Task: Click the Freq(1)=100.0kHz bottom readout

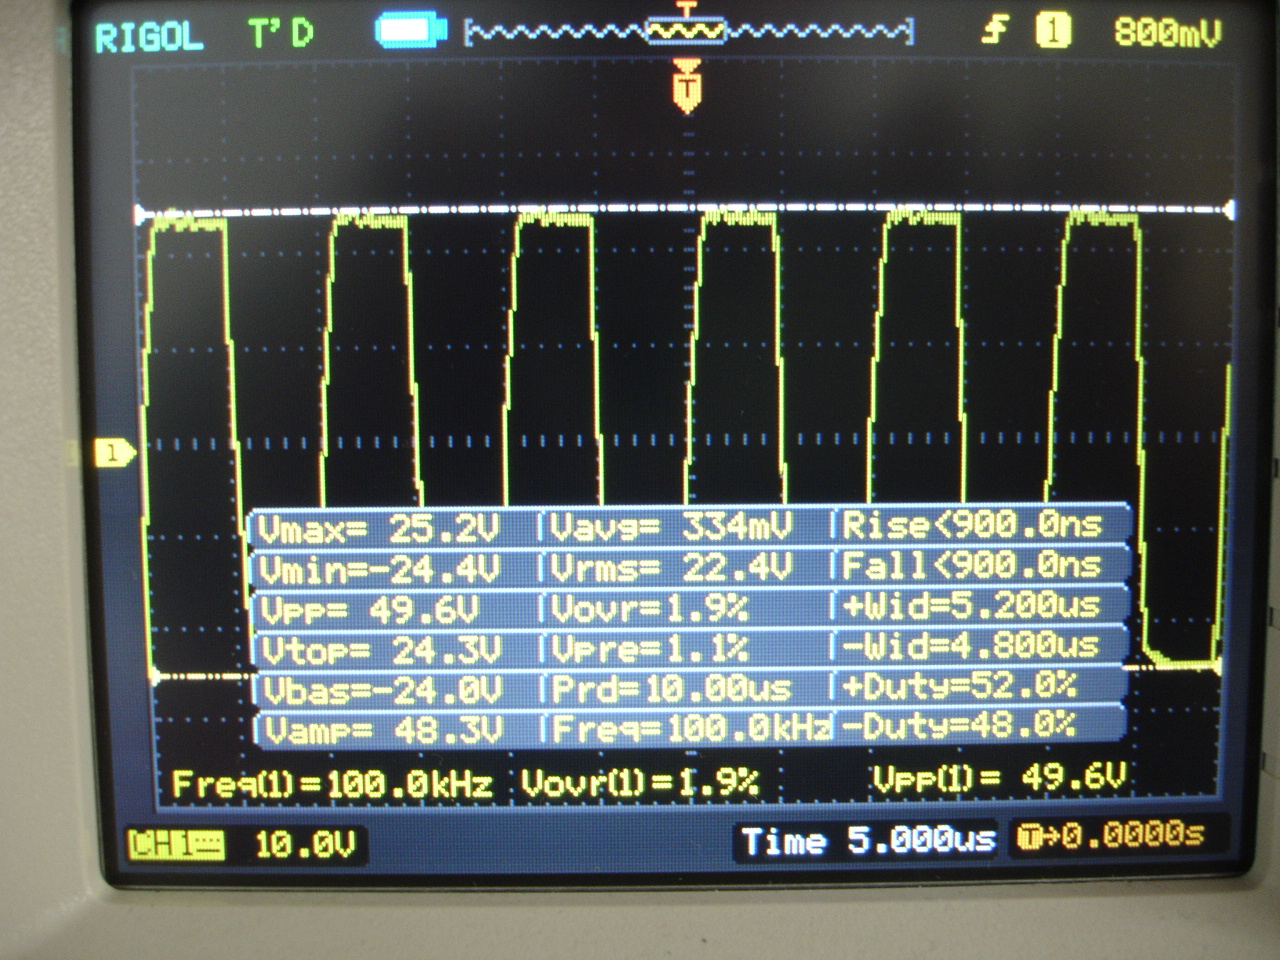Action: (332, 784)
